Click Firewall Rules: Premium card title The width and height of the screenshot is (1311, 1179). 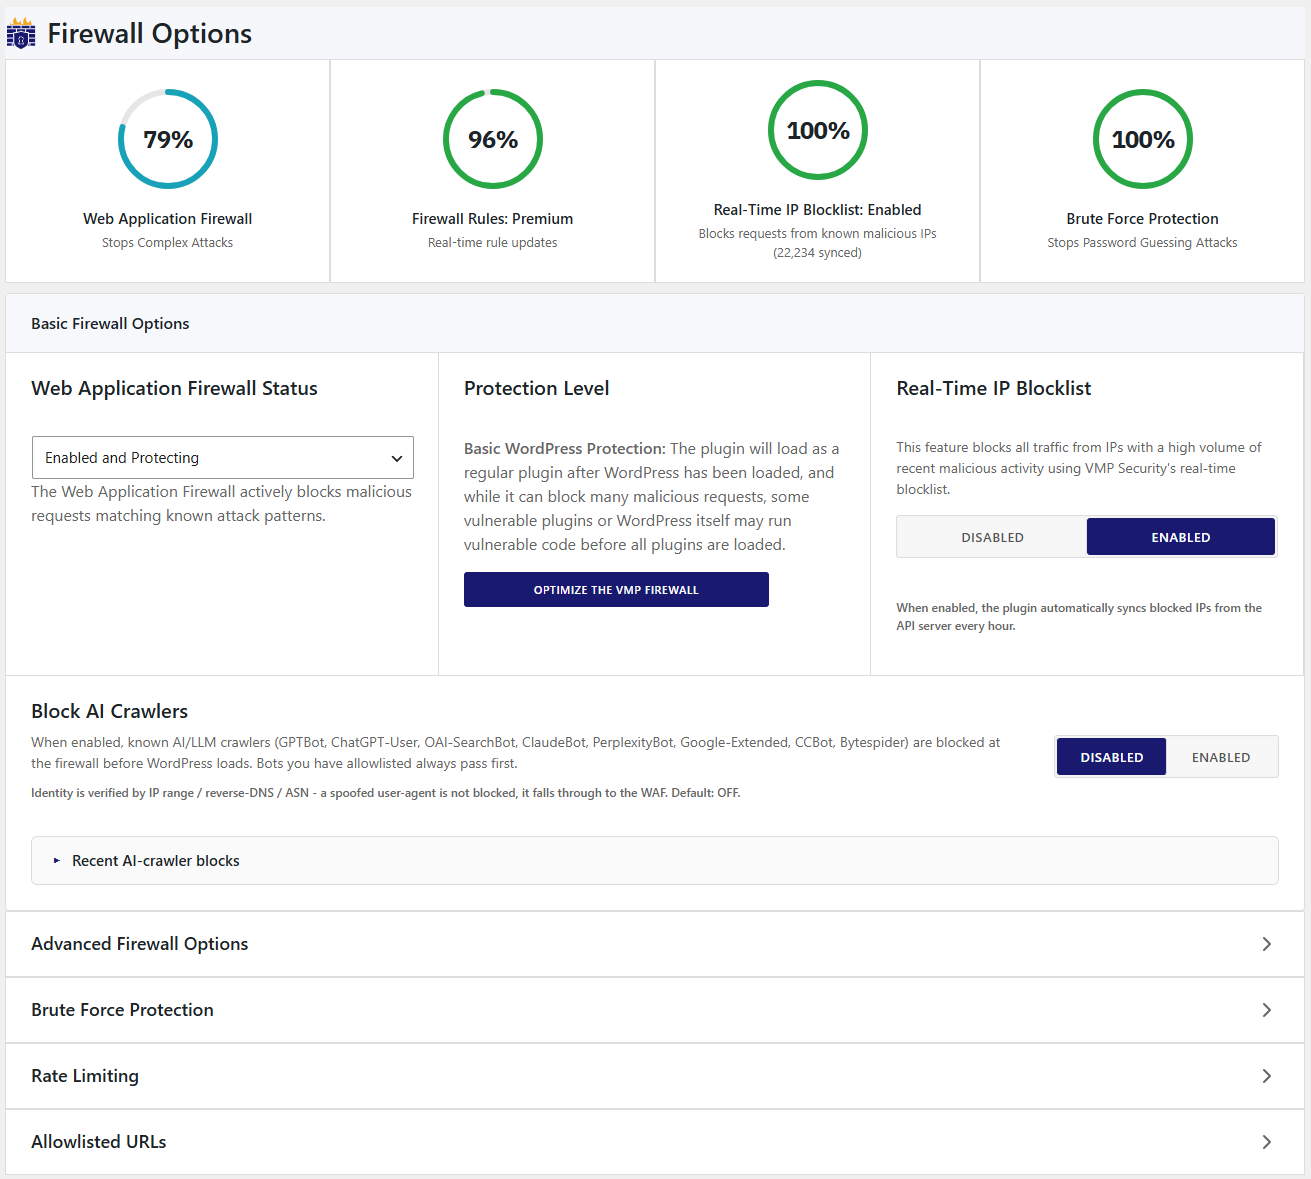pyautogui.click(x=493, y=219)
